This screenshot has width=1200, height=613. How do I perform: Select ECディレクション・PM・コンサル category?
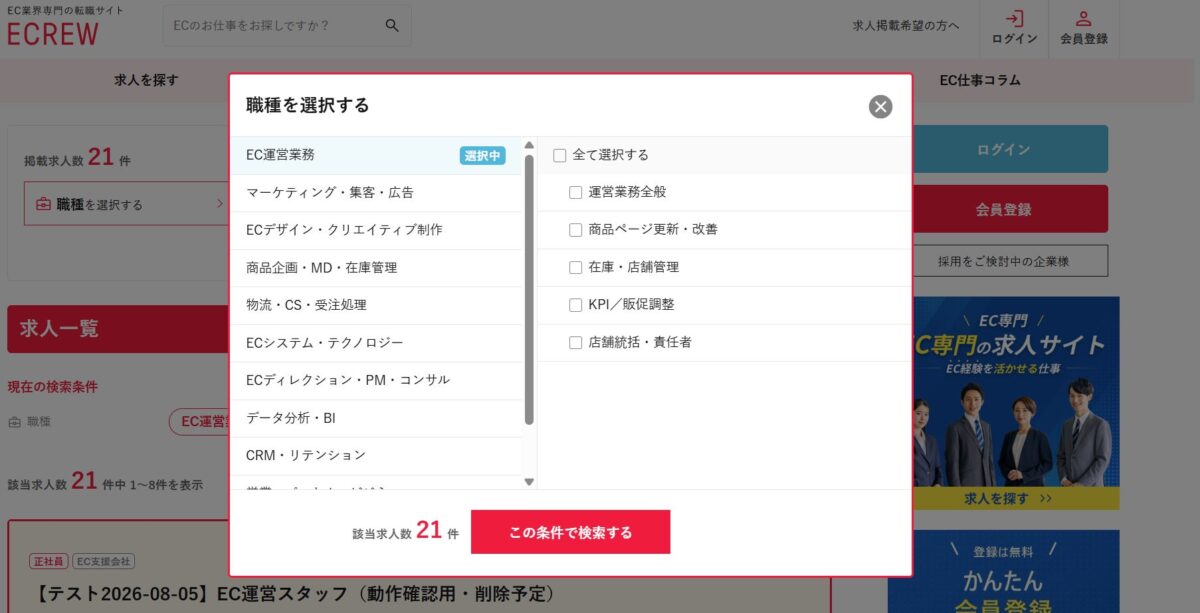point(376,380)
